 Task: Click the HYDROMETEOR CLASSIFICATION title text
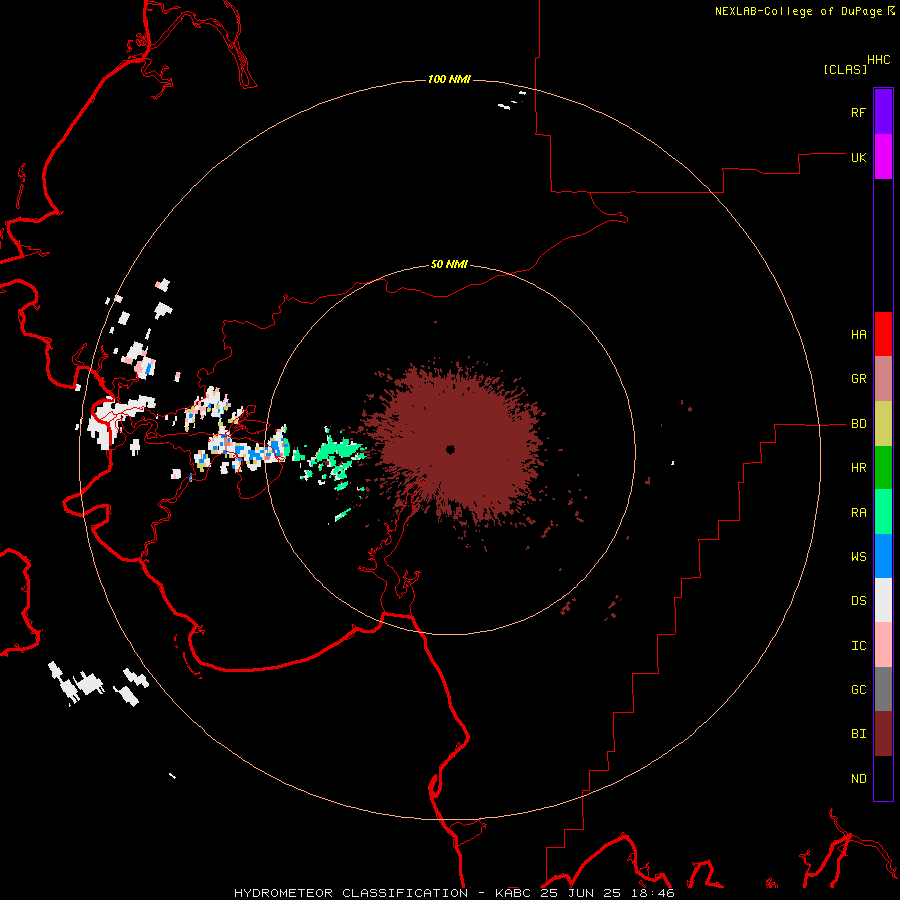(351, 893)
